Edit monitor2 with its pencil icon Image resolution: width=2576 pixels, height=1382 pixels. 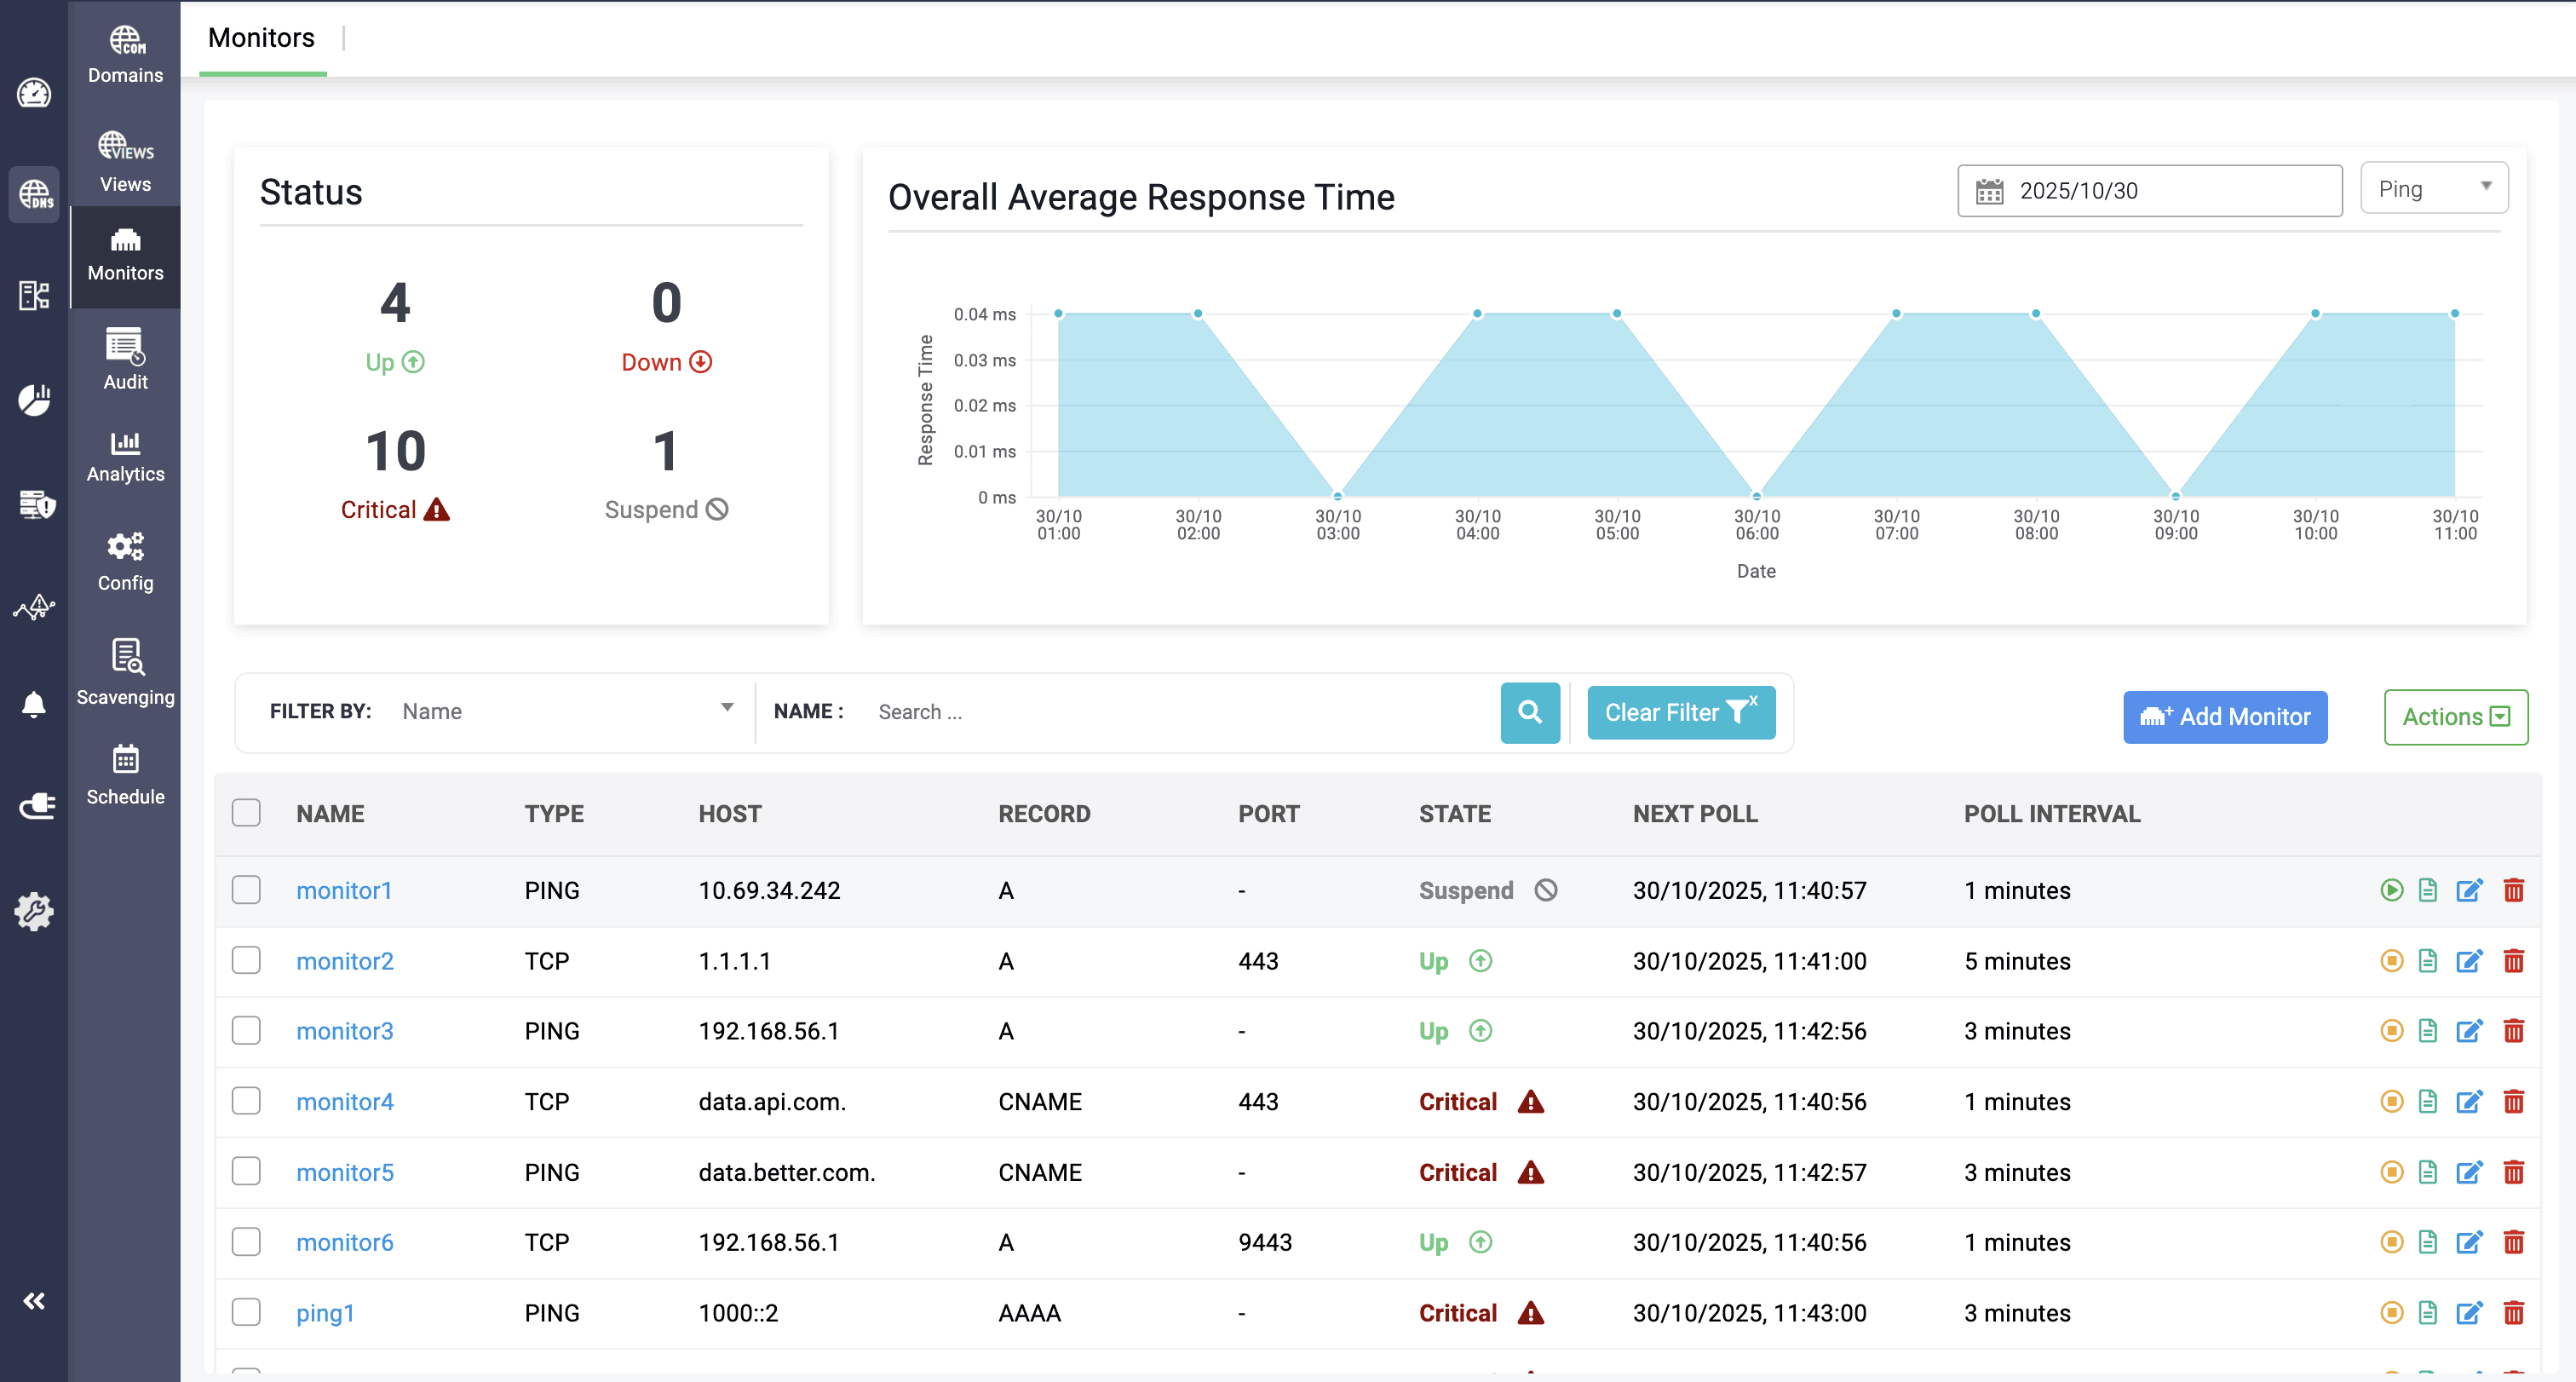2469,961
